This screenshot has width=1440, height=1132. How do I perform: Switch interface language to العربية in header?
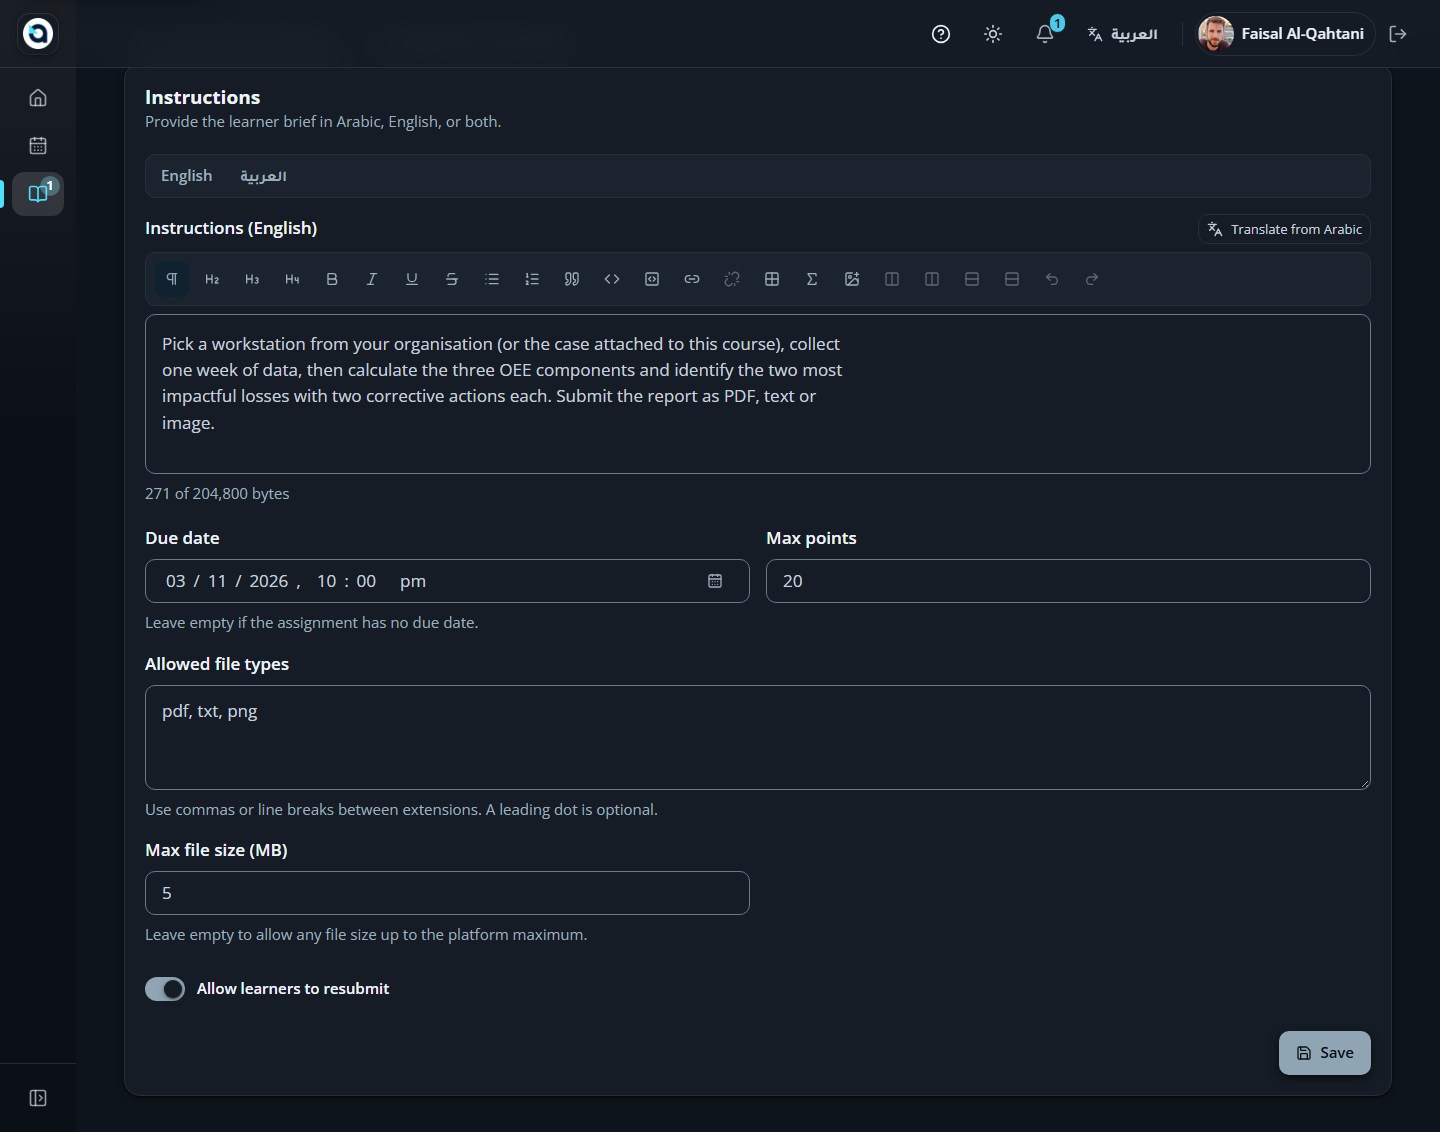pyautogui.click(x=1123, y=34)
